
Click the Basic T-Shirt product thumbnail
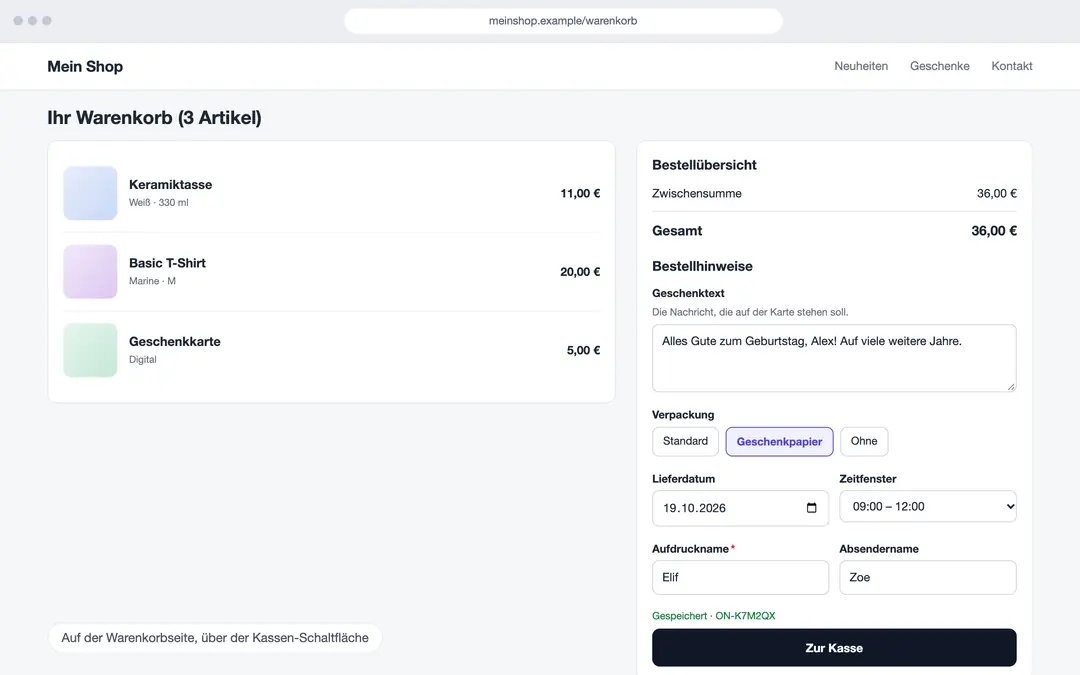tap(90, 271)
